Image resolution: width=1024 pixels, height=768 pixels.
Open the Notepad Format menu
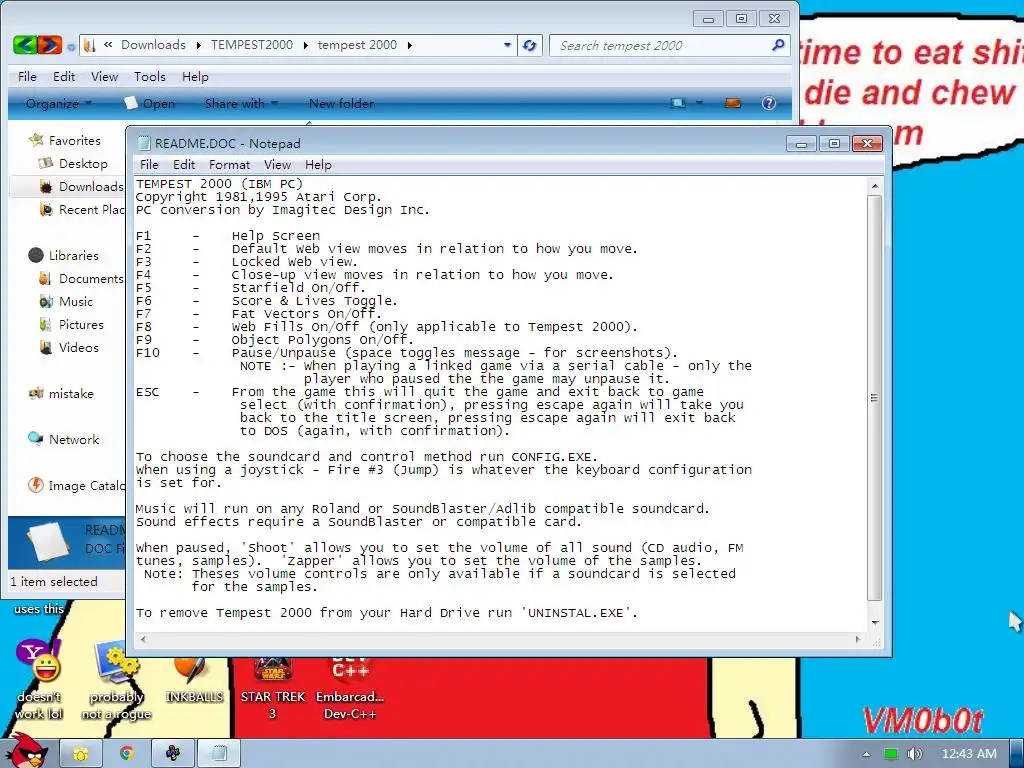click(229, 165)
